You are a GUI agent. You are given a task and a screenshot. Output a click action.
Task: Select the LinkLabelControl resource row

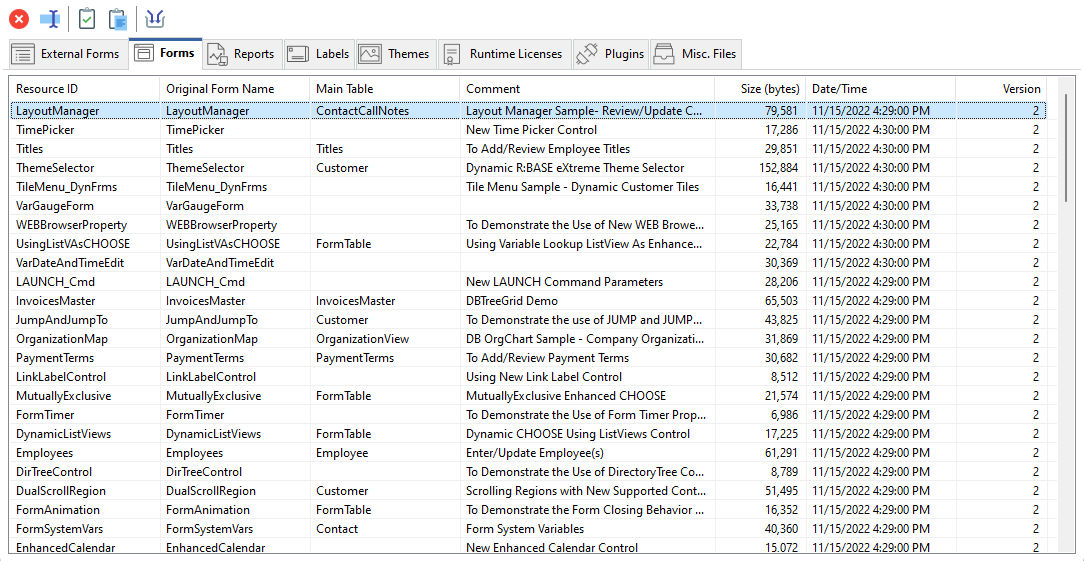[x=528, y=377]
